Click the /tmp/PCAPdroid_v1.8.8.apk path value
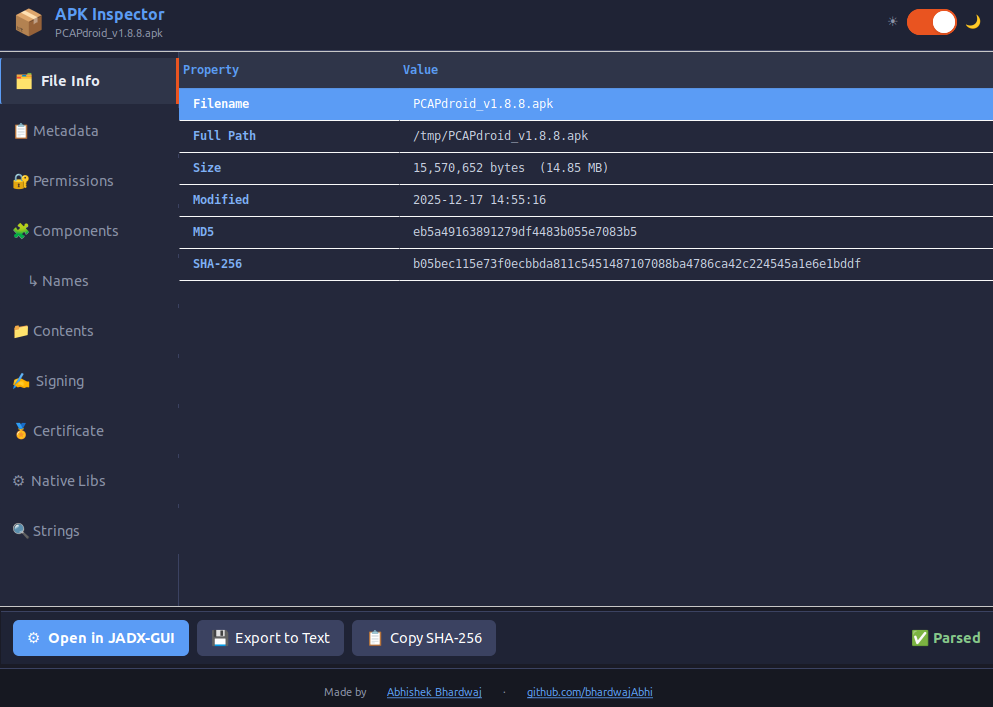The width and height of the screenshot is (993, 707). coord(500,136)
